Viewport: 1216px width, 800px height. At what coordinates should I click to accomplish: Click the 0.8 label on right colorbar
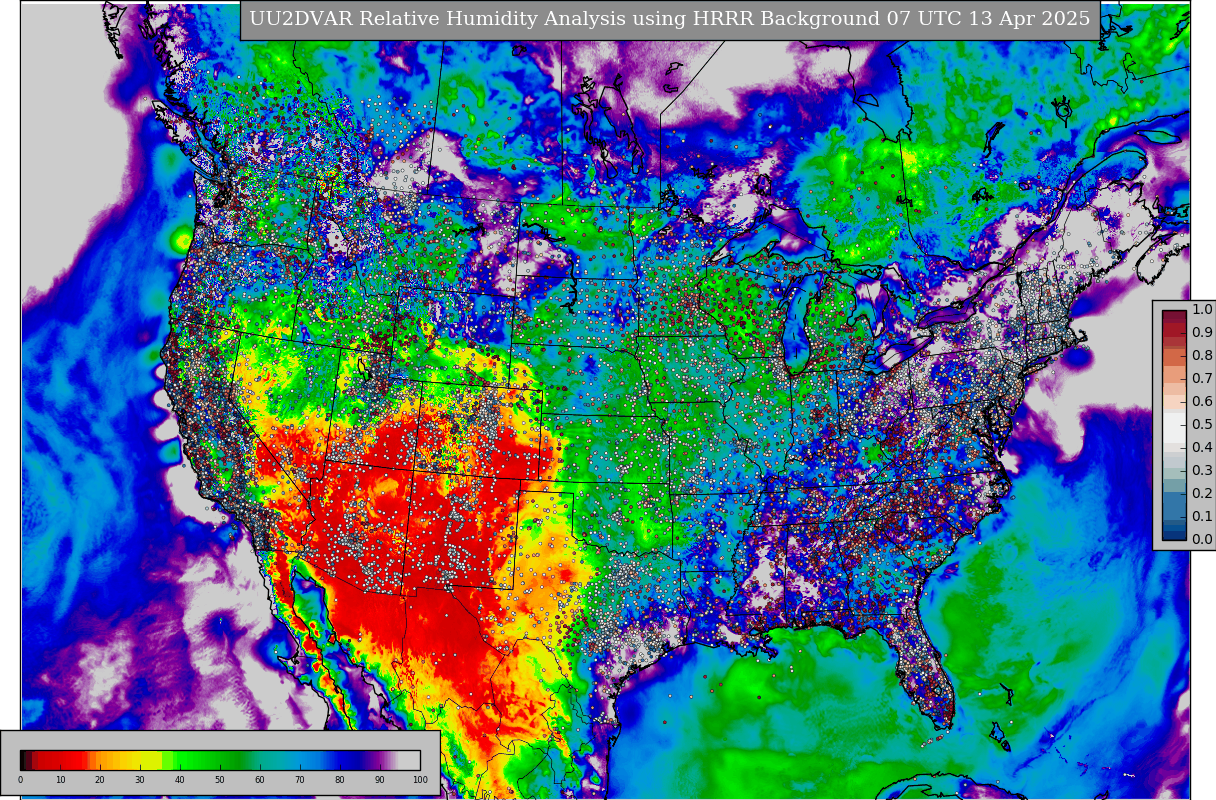point(1202,356)
